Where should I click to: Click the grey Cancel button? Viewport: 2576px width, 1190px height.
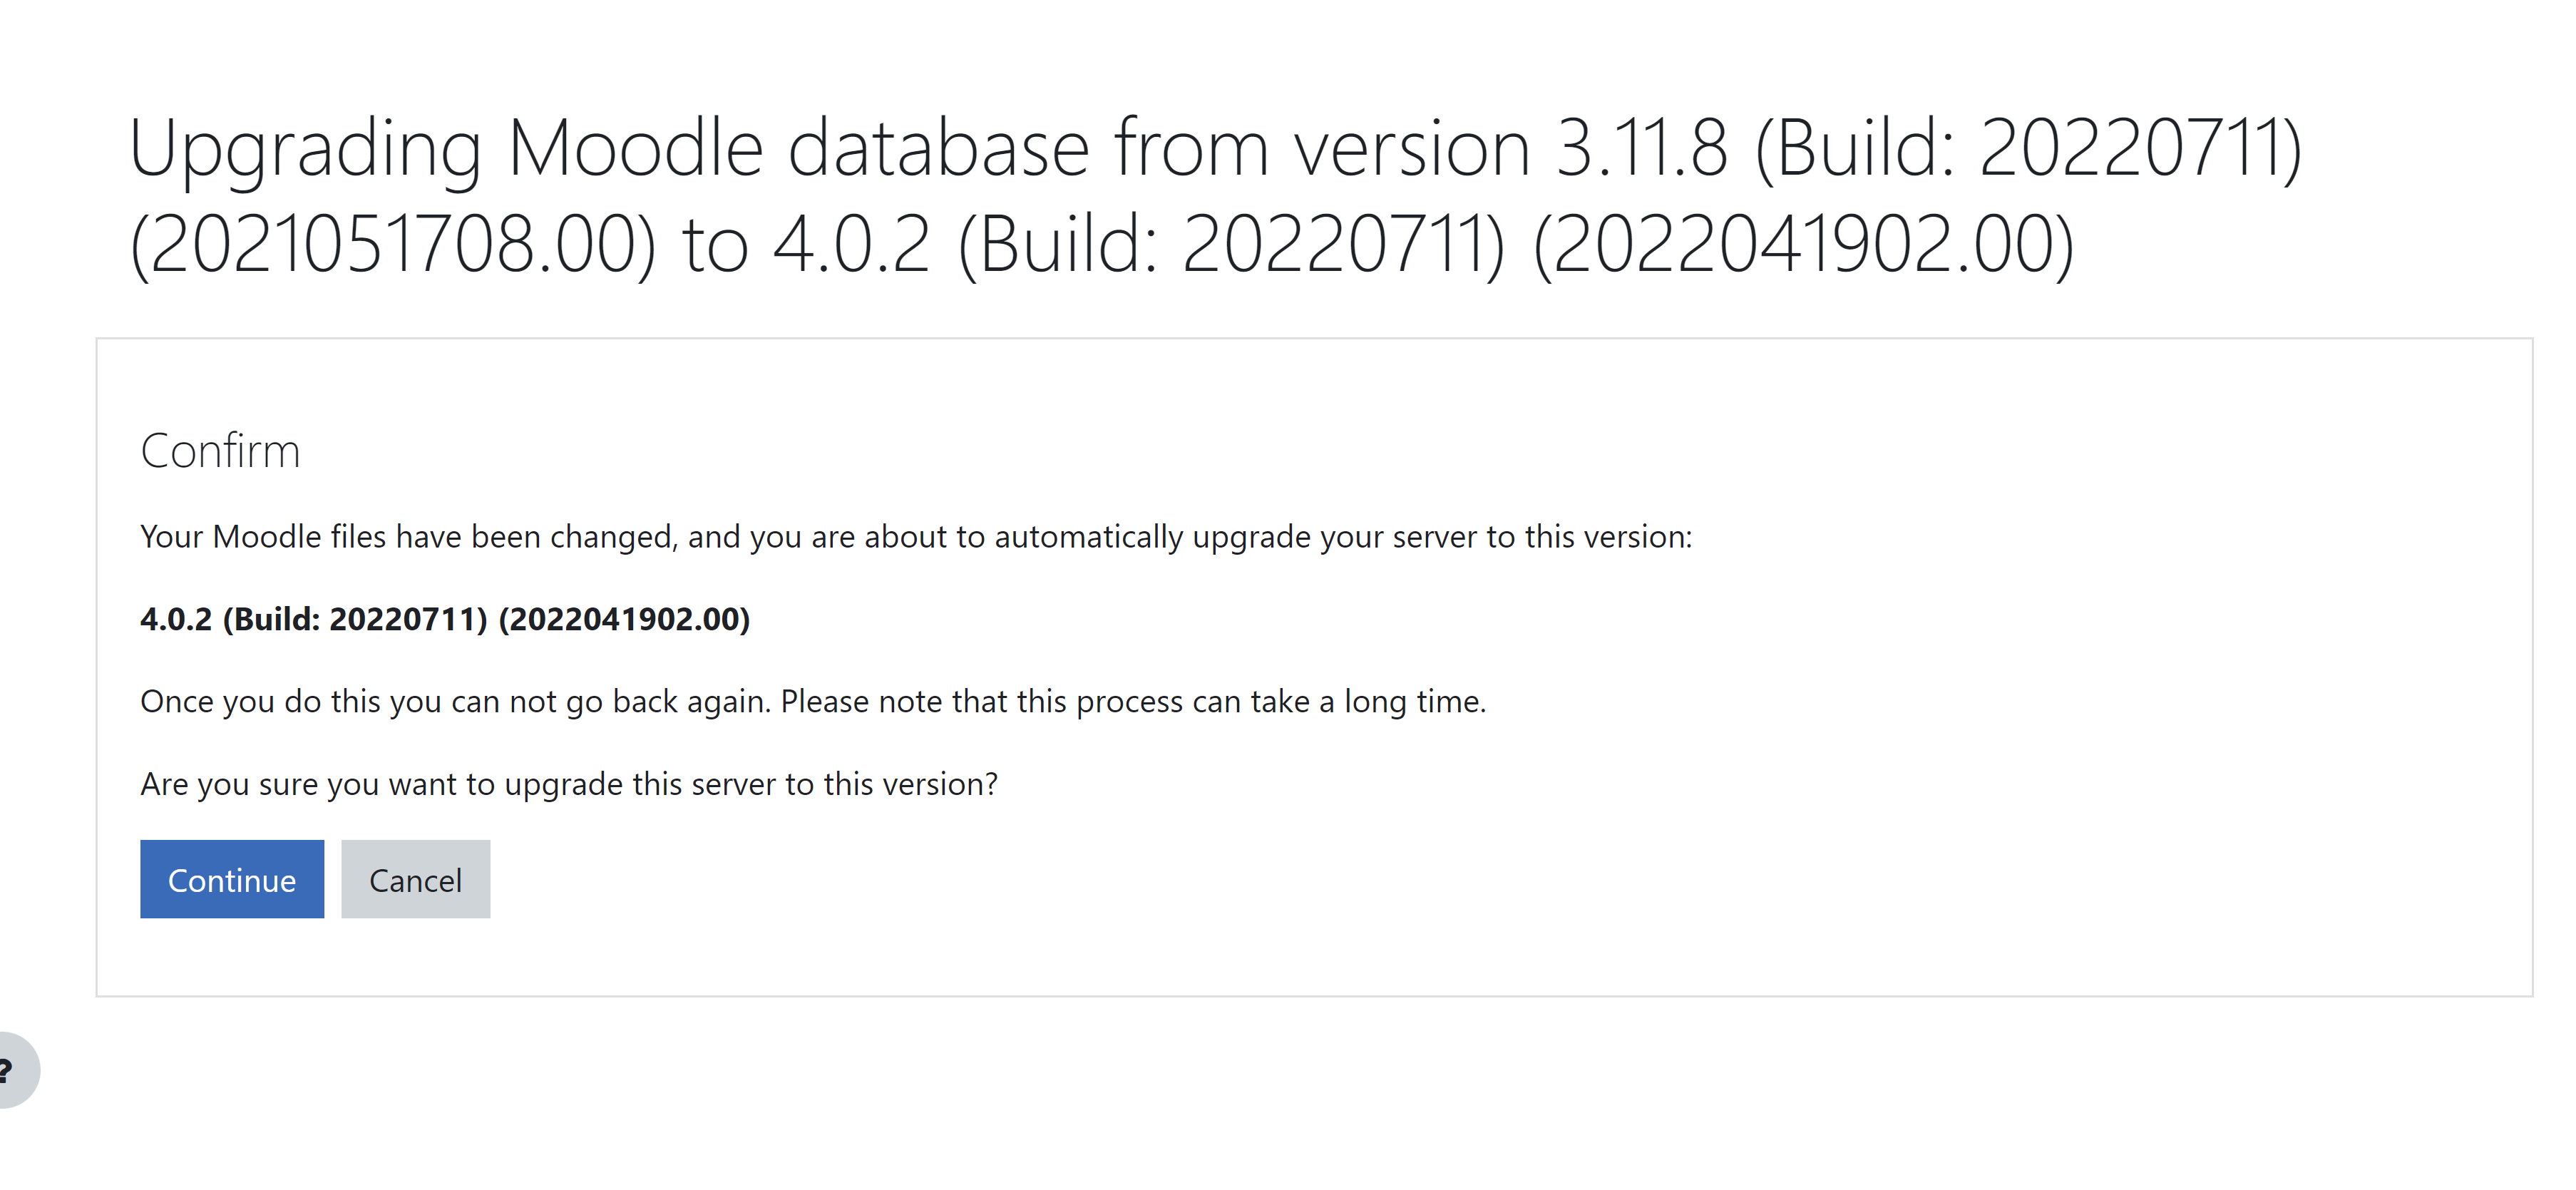415,879
